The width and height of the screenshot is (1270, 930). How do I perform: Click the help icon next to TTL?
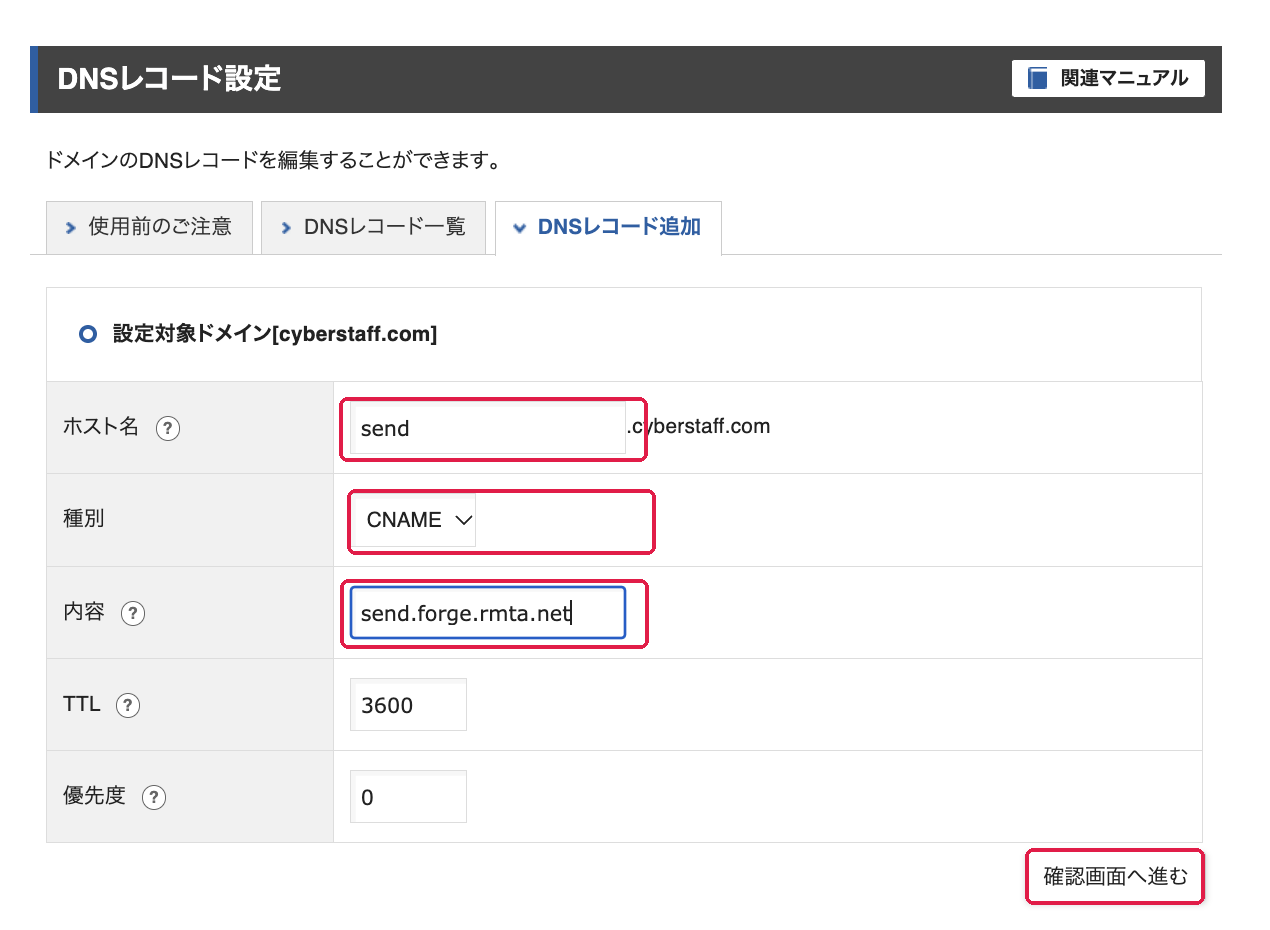(128, 705)
